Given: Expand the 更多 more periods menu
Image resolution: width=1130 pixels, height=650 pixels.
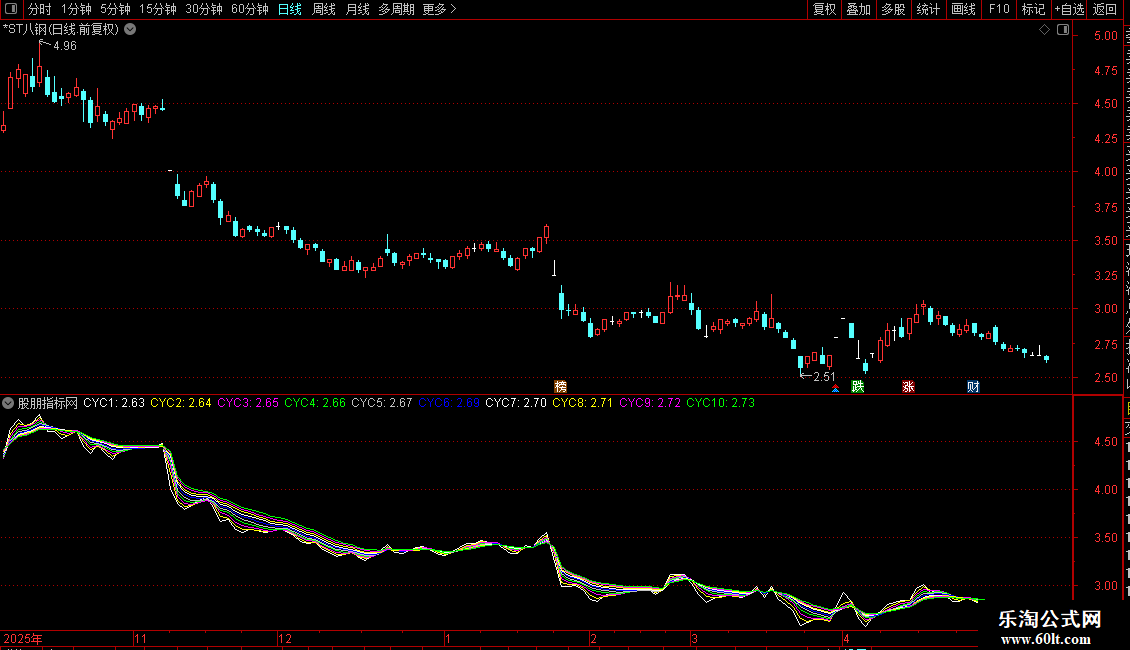Looking at the screenshot, I should click(x=439, y=9).
